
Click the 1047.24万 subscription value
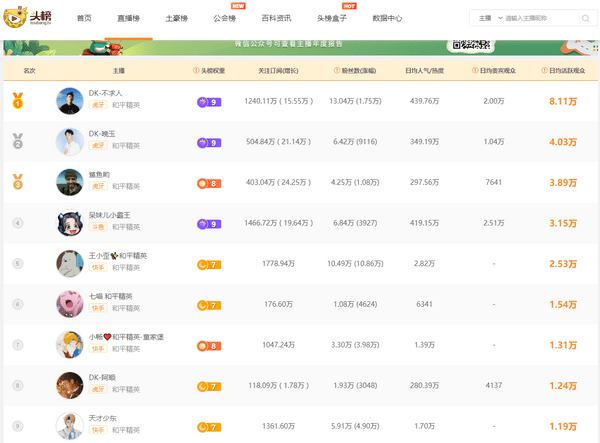coord(278,345)
